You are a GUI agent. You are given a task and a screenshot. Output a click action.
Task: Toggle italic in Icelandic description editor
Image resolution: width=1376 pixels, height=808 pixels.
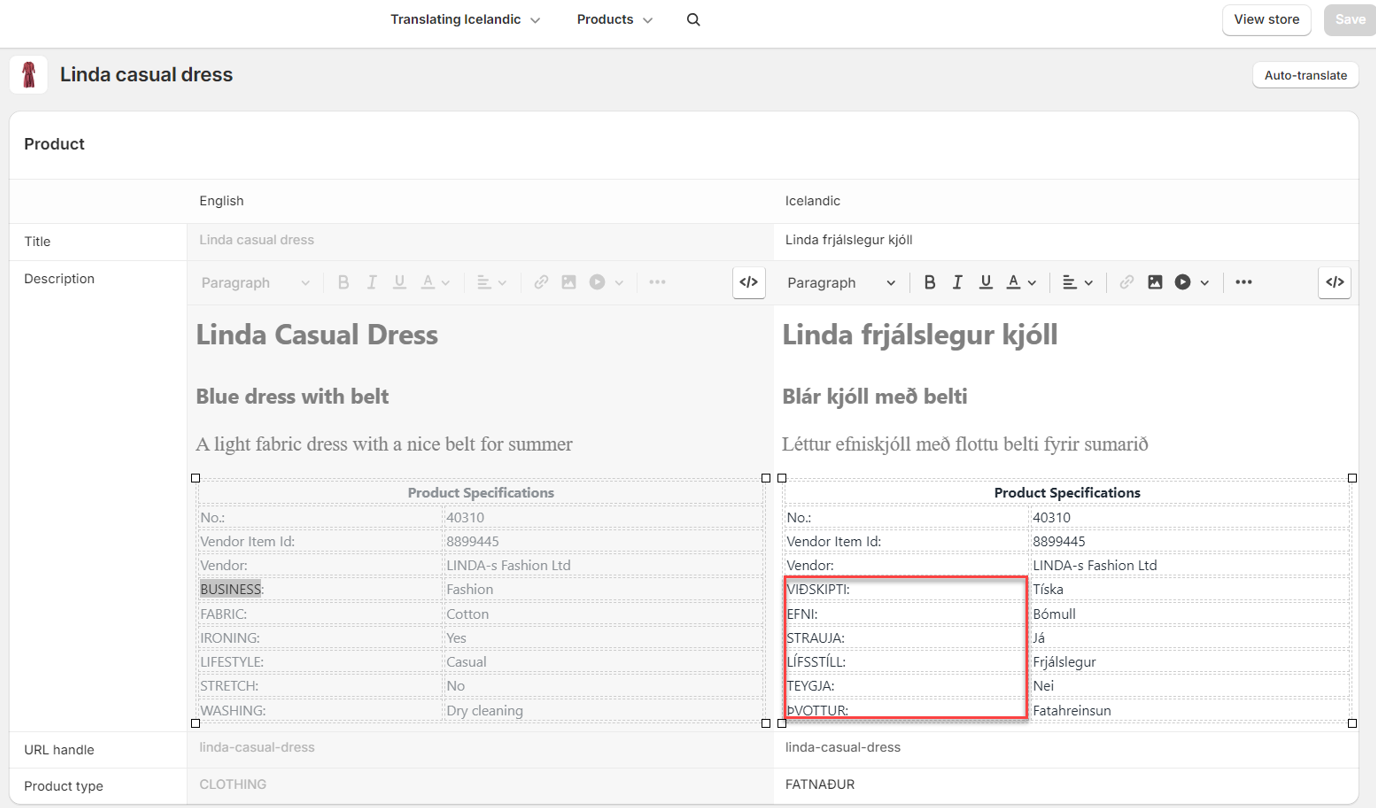tap(957, 283)
